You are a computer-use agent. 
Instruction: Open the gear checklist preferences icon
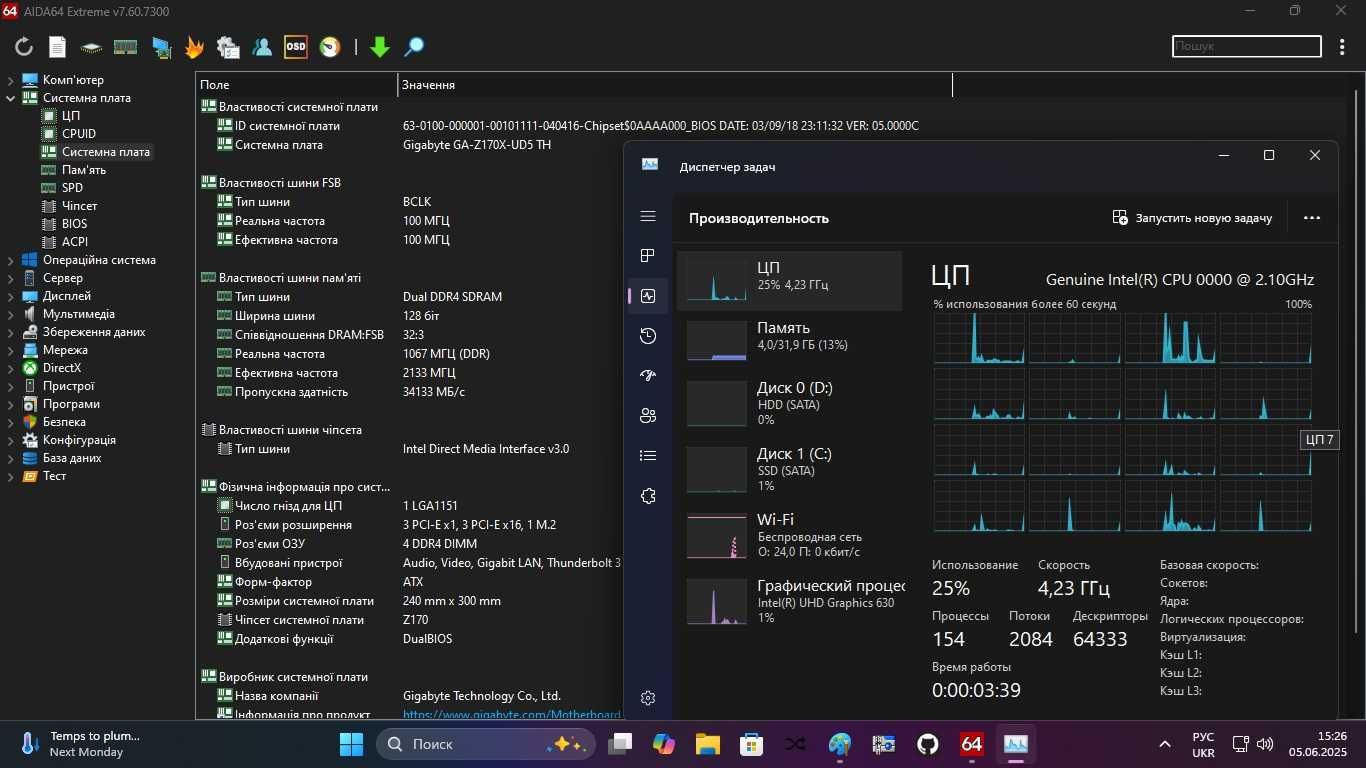pyautogui.click(x=228, y=47)
